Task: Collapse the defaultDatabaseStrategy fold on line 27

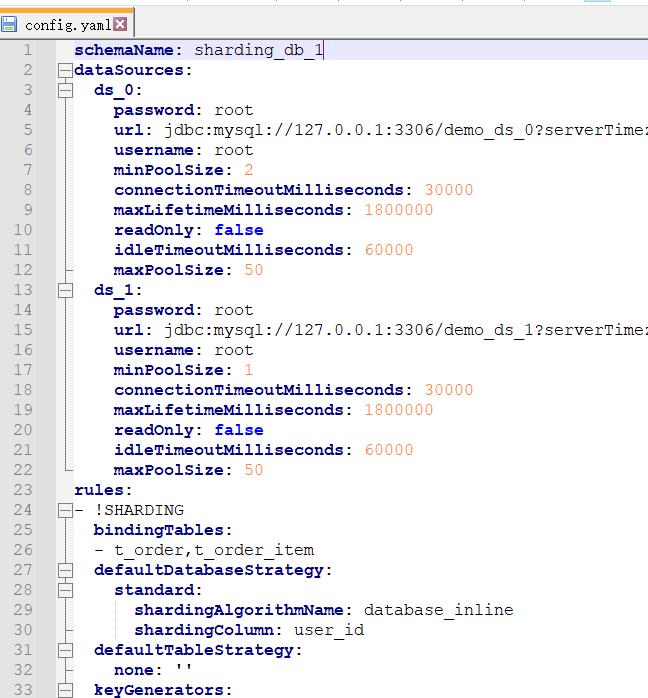Action: 65,570
